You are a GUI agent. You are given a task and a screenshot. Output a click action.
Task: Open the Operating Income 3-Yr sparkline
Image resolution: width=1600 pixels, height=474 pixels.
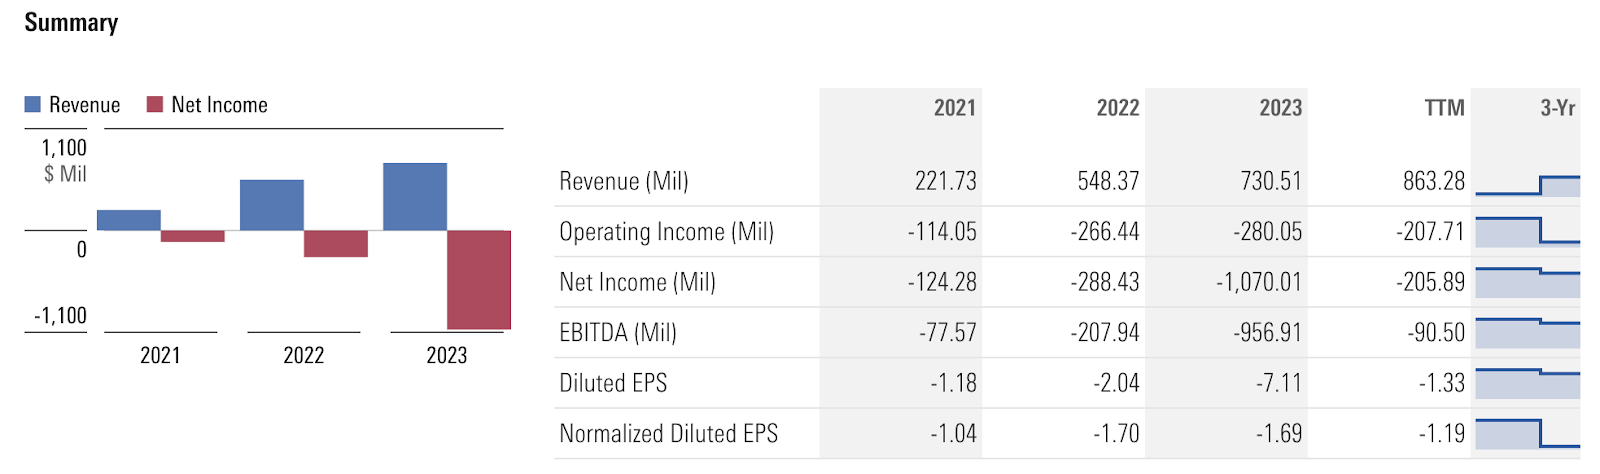[1527, 231]
